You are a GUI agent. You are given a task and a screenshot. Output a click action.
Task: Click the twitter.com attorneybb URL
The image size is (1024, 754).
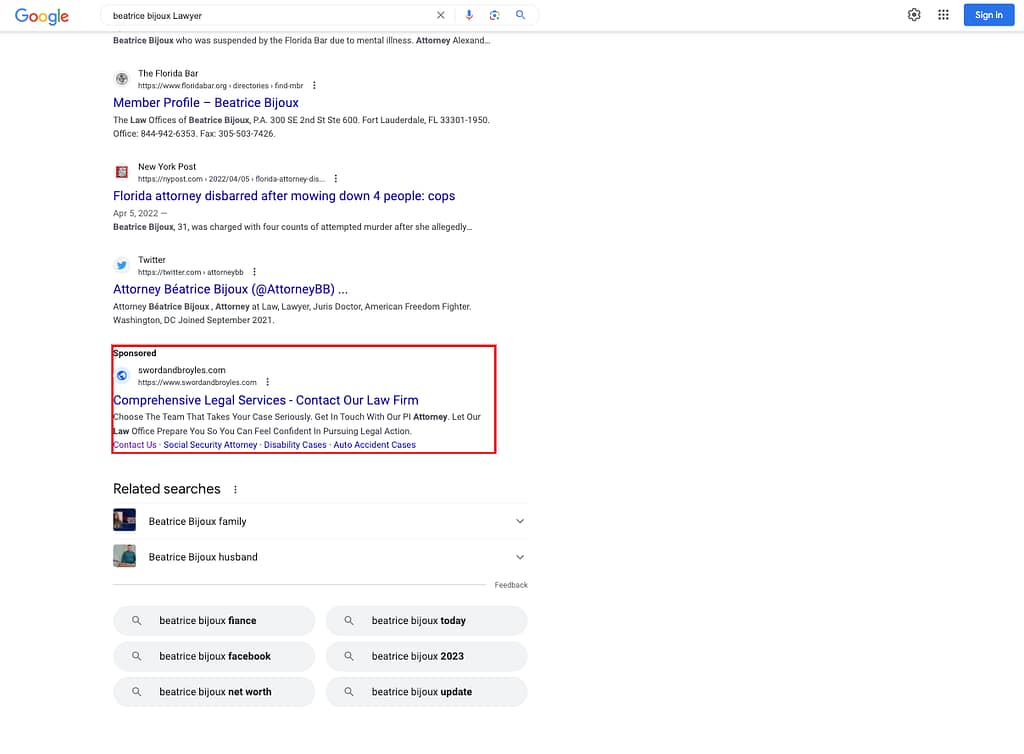pyautogui.click(x=191, y=272)
